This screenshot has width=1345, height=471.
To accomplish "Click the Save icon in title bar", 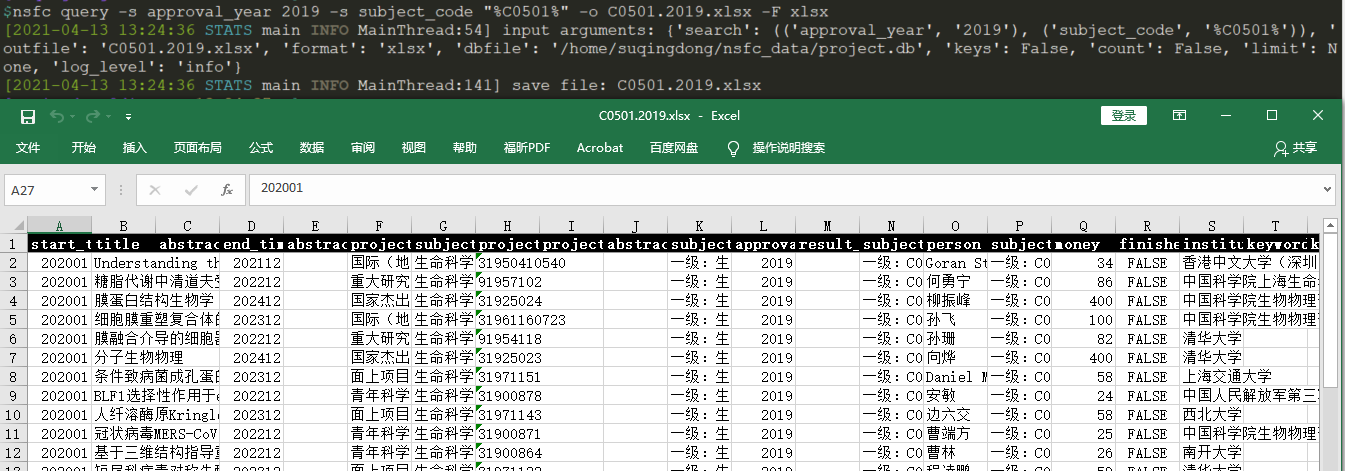I will pyautogui.click(x=28, y=116).
